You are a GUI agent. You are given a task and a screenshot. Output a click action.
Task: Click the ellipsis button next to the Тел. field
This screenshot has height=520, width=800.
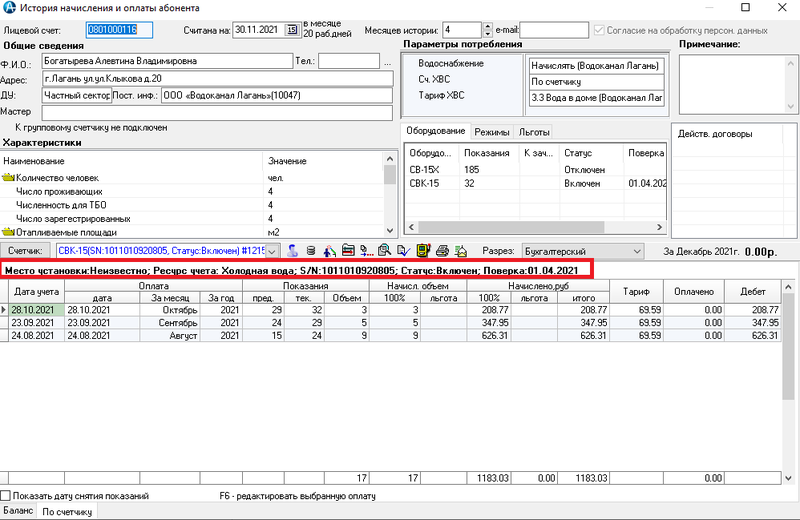[x=388, y=62]
